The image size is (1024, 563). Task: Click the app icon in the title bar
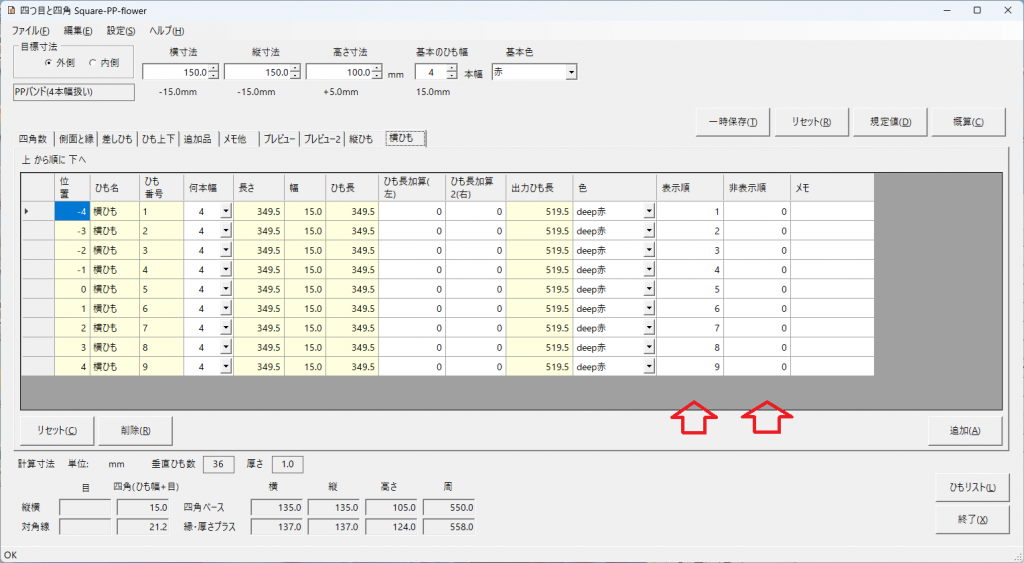coord(11,10)
